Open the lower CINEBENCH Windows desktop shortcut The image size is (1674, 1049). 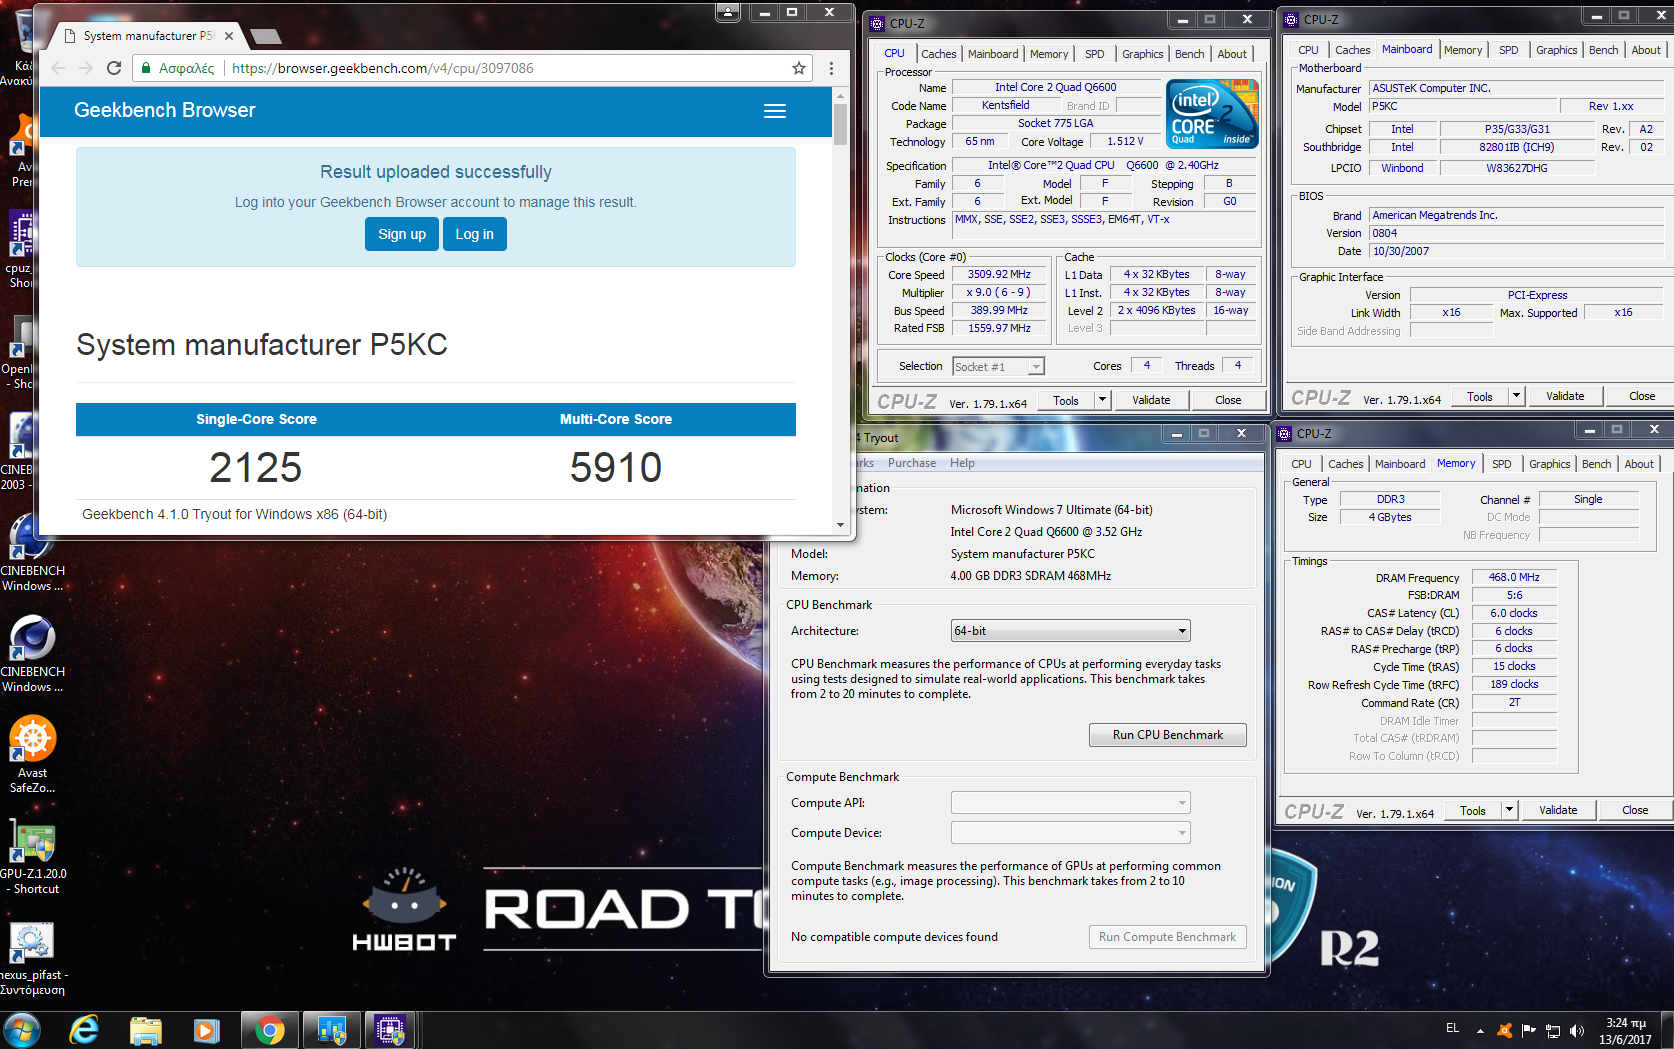click(32, 653)
